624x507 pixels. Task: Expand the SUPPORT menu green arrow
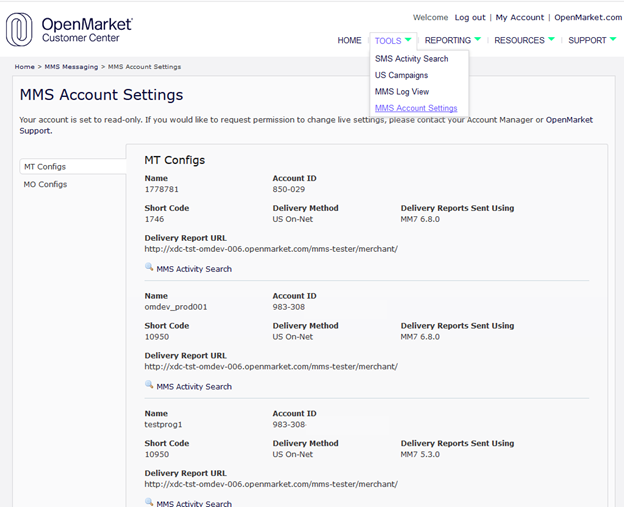tap(613, 39)
